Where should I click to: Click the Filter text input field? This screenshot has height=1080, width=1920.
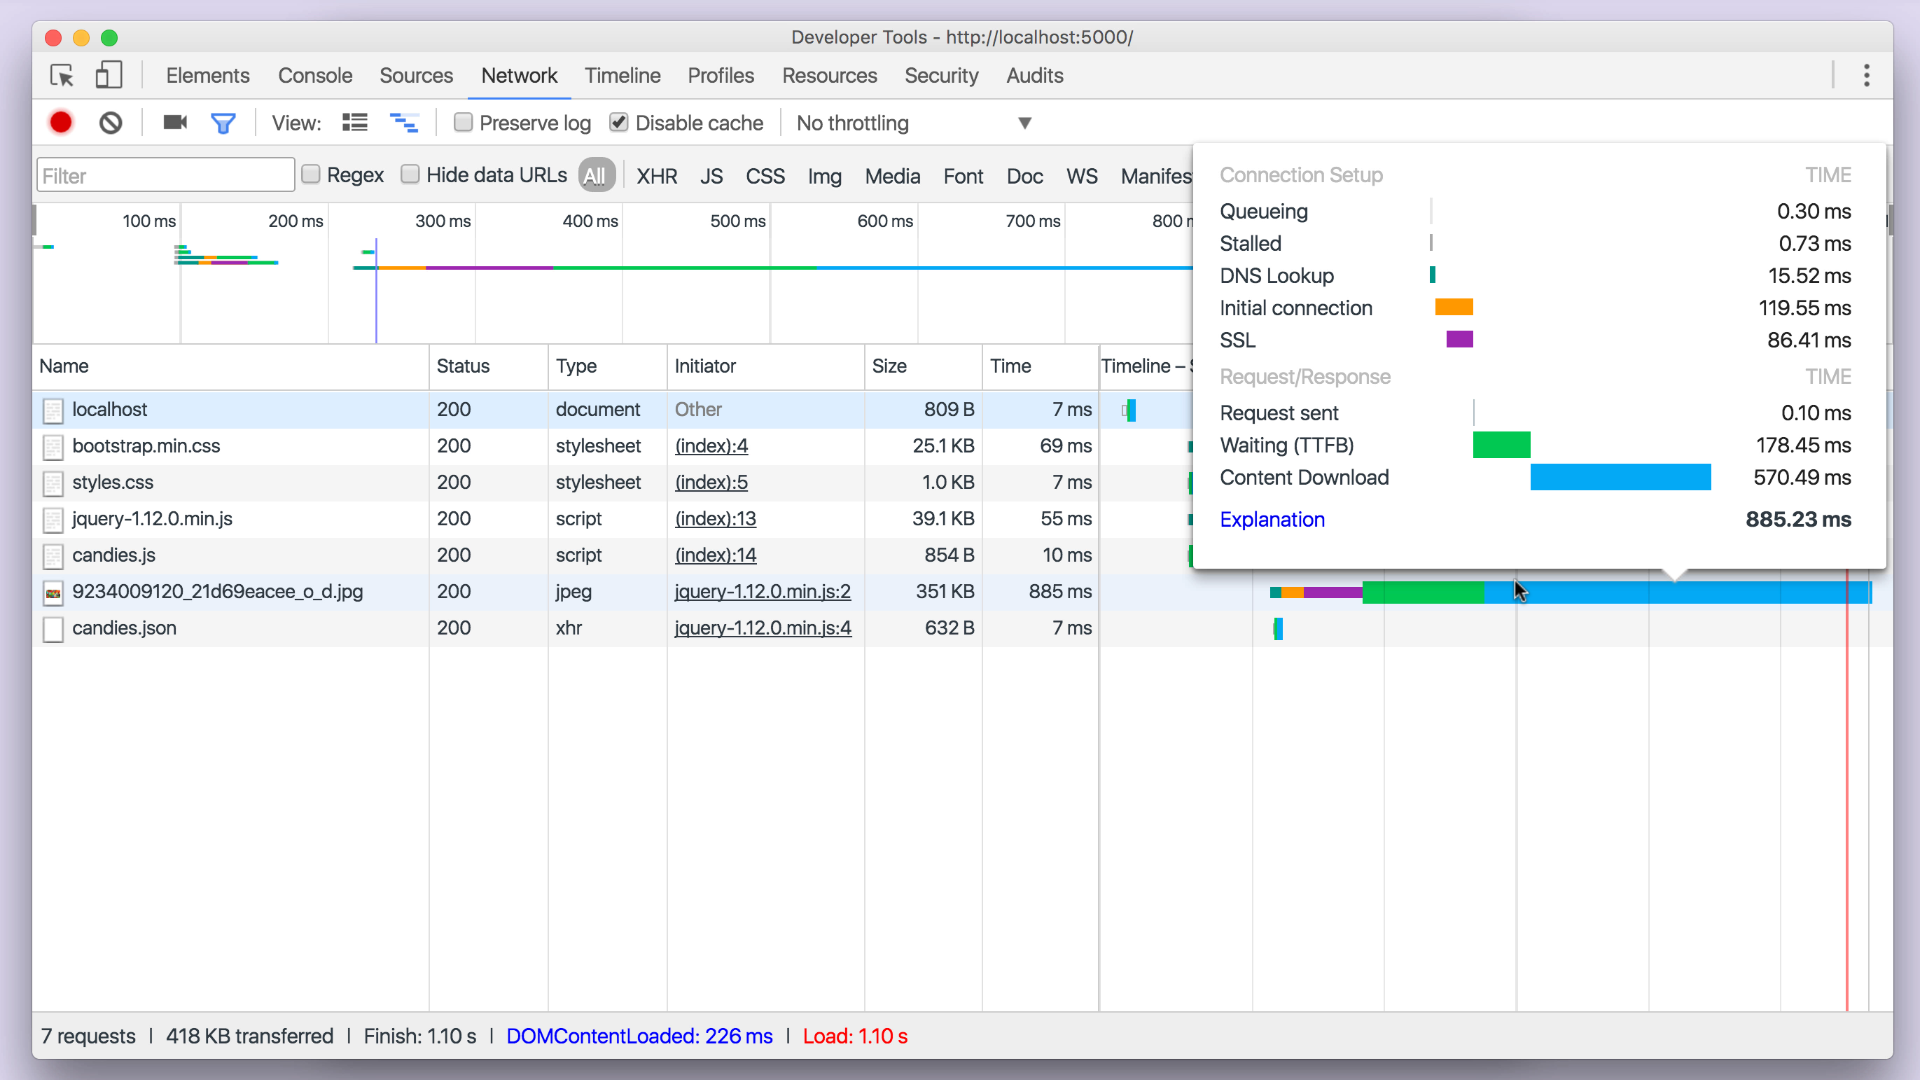(x=166, y=175)
